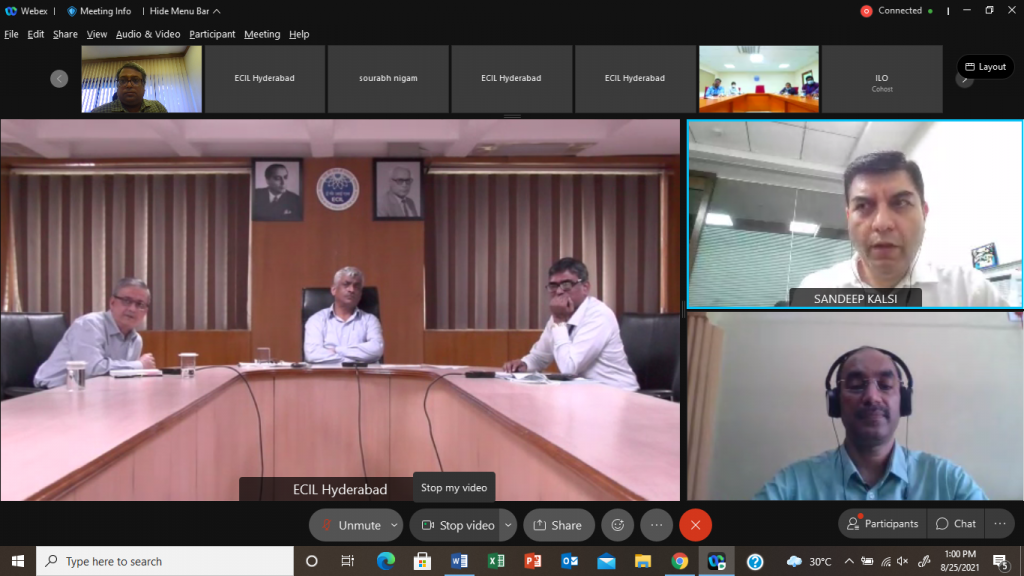The image size is (1024, 576).
Task: Open the Layout options
Action: pyautogui.click(x=985, y=67)
